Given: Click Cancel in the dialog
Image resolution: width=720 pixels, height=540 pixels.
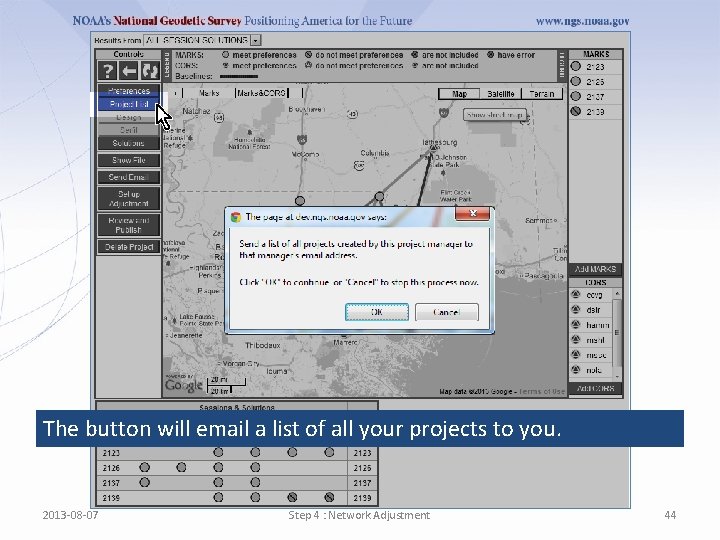Looking at the screenshot, I should [447, 312].
